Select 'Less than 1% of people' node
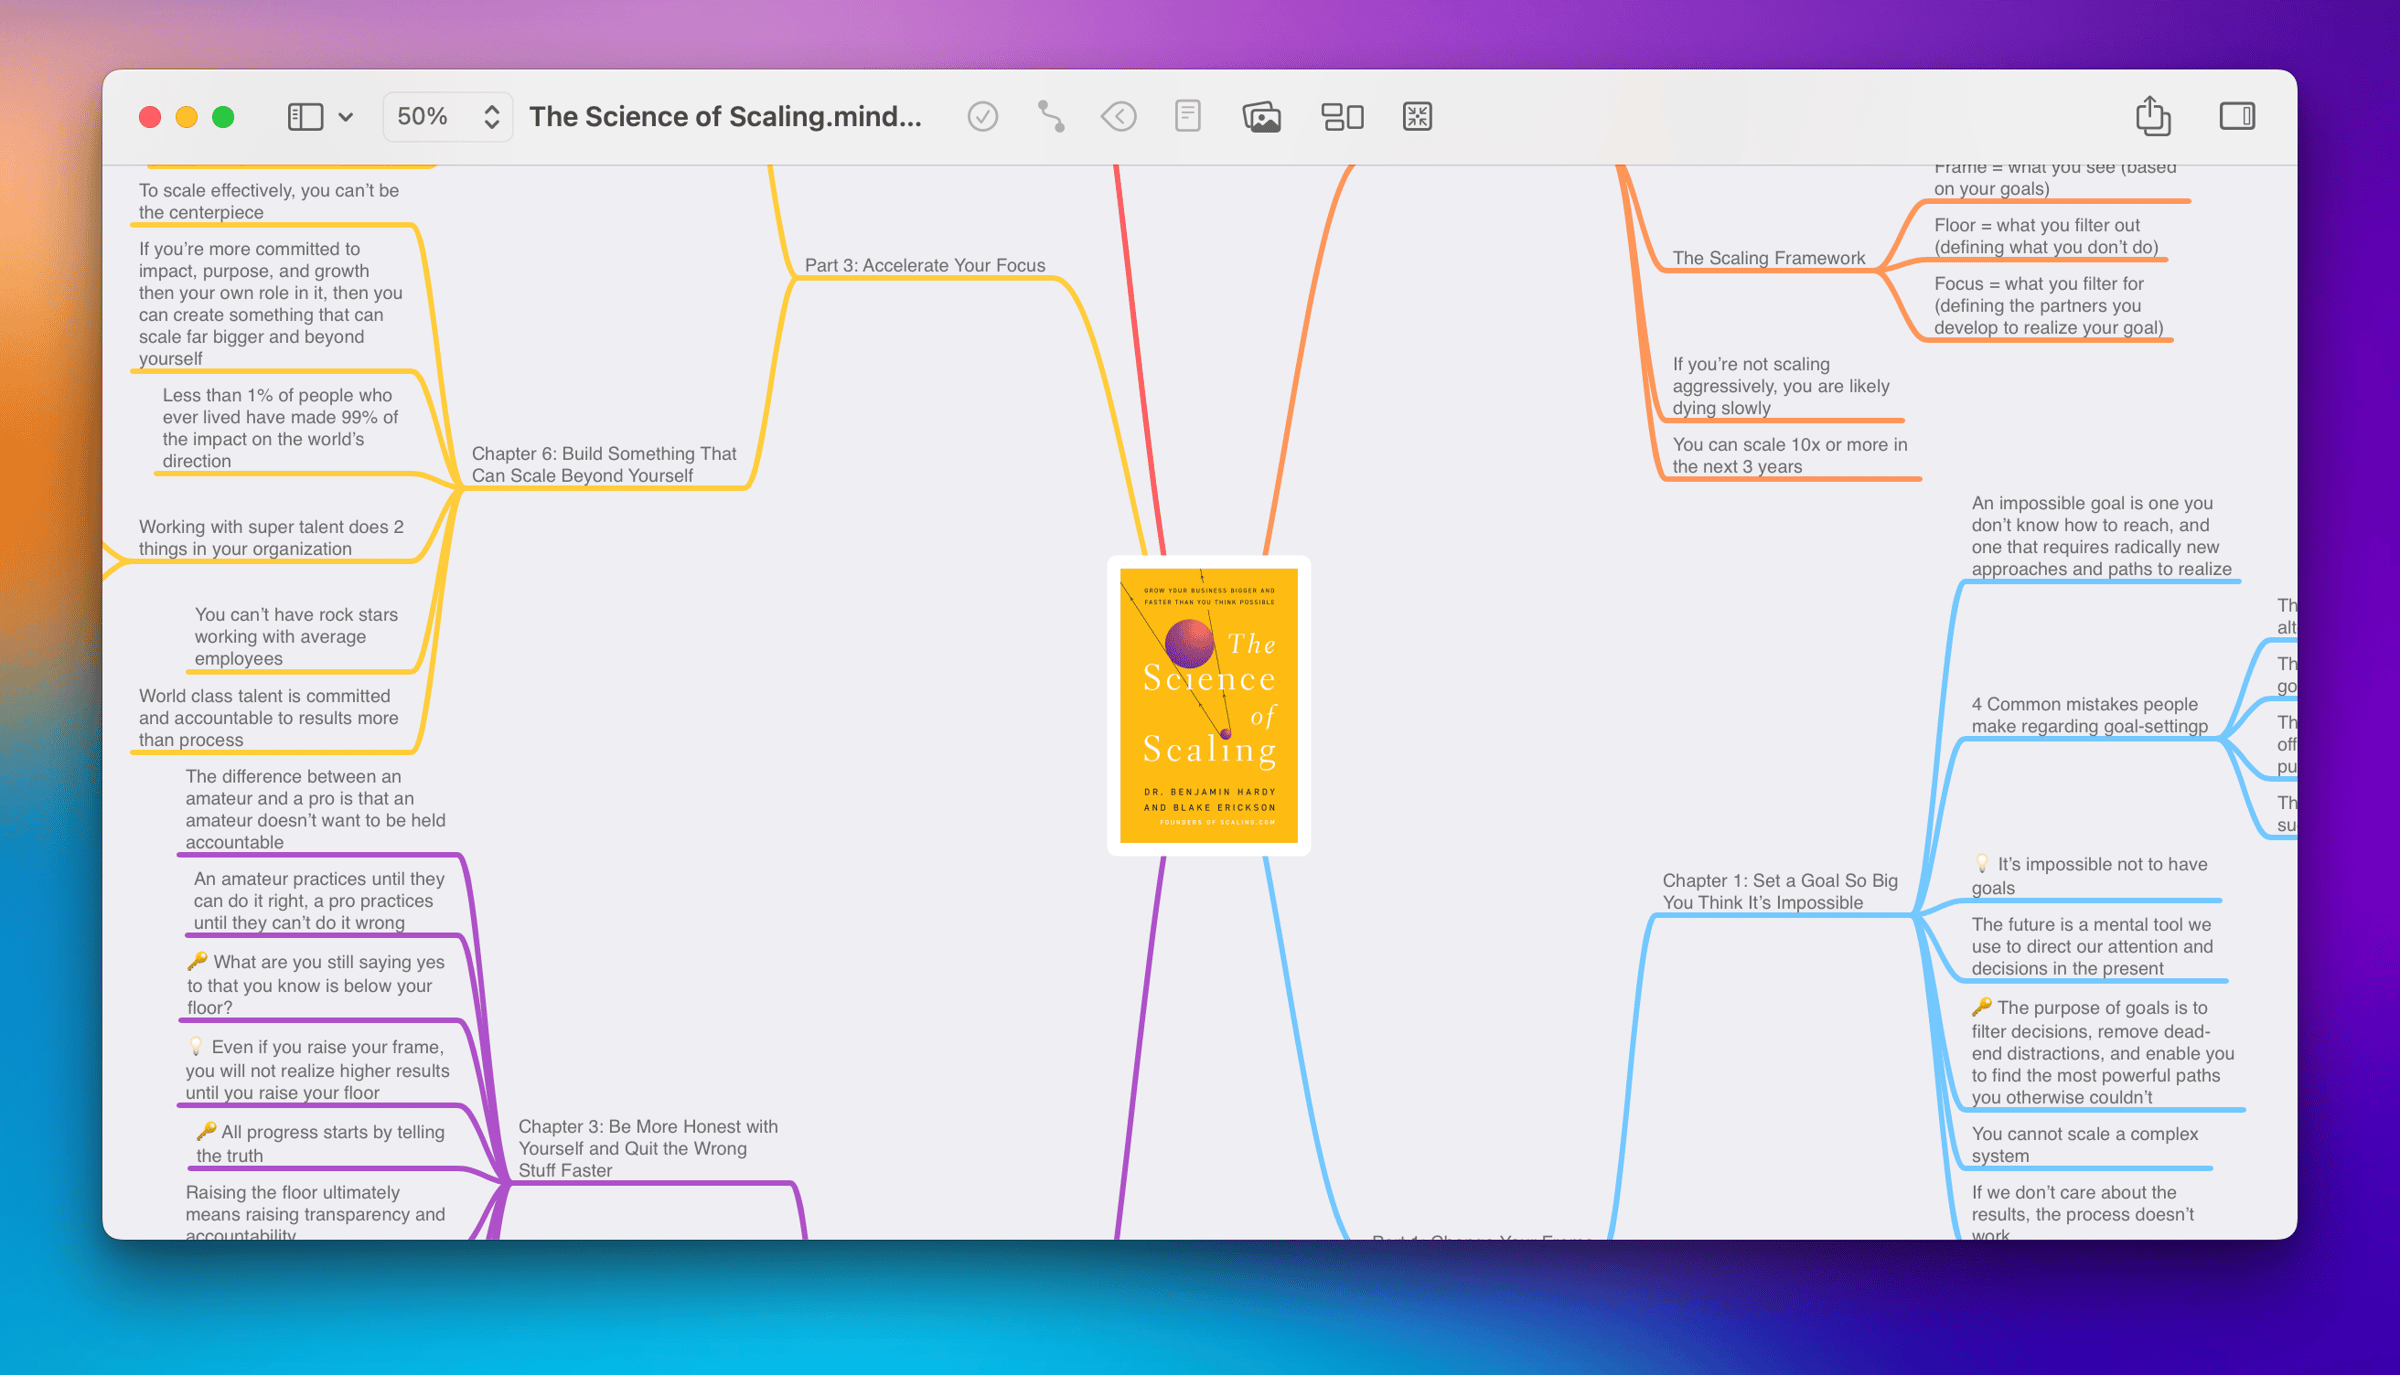The image size is (2400, 1375). coord(280,428)
